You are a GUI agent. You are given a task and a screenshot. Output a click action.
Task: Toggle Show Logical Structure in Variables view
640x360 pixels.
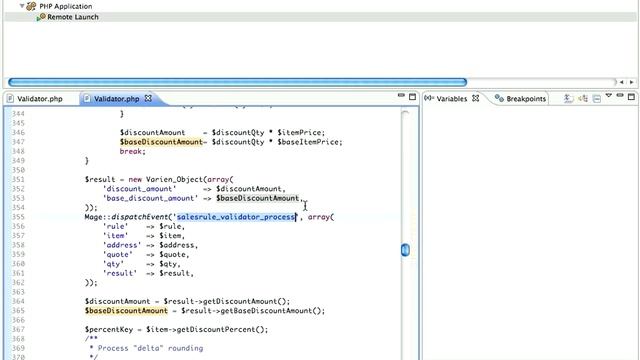click(583, 98)
